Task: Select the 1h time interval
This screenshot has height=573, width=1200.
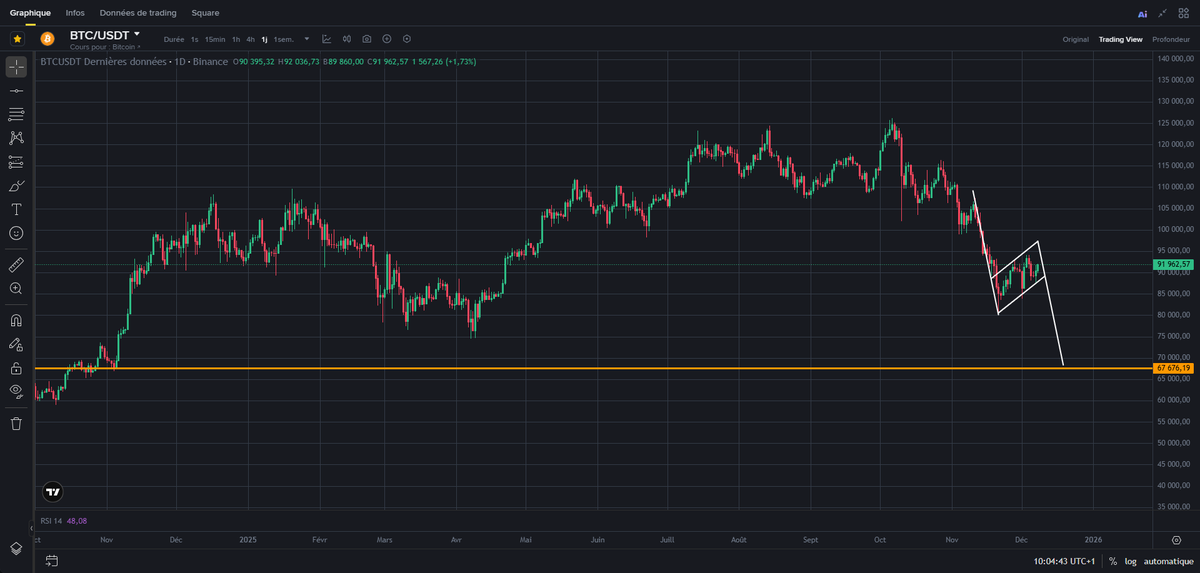Action: click(236, 39)
